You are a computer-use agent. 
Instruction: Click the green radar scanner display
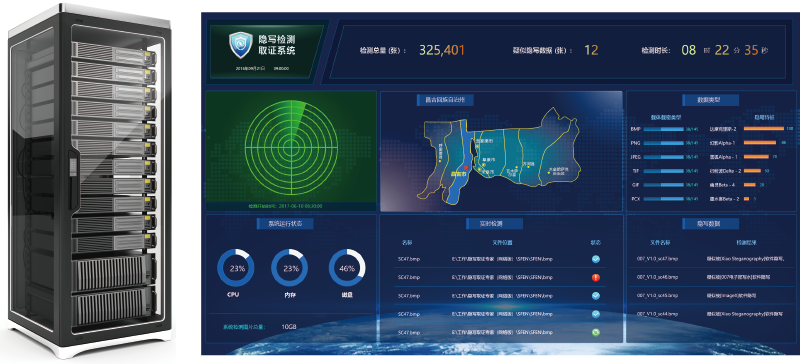tap(291, 148)
